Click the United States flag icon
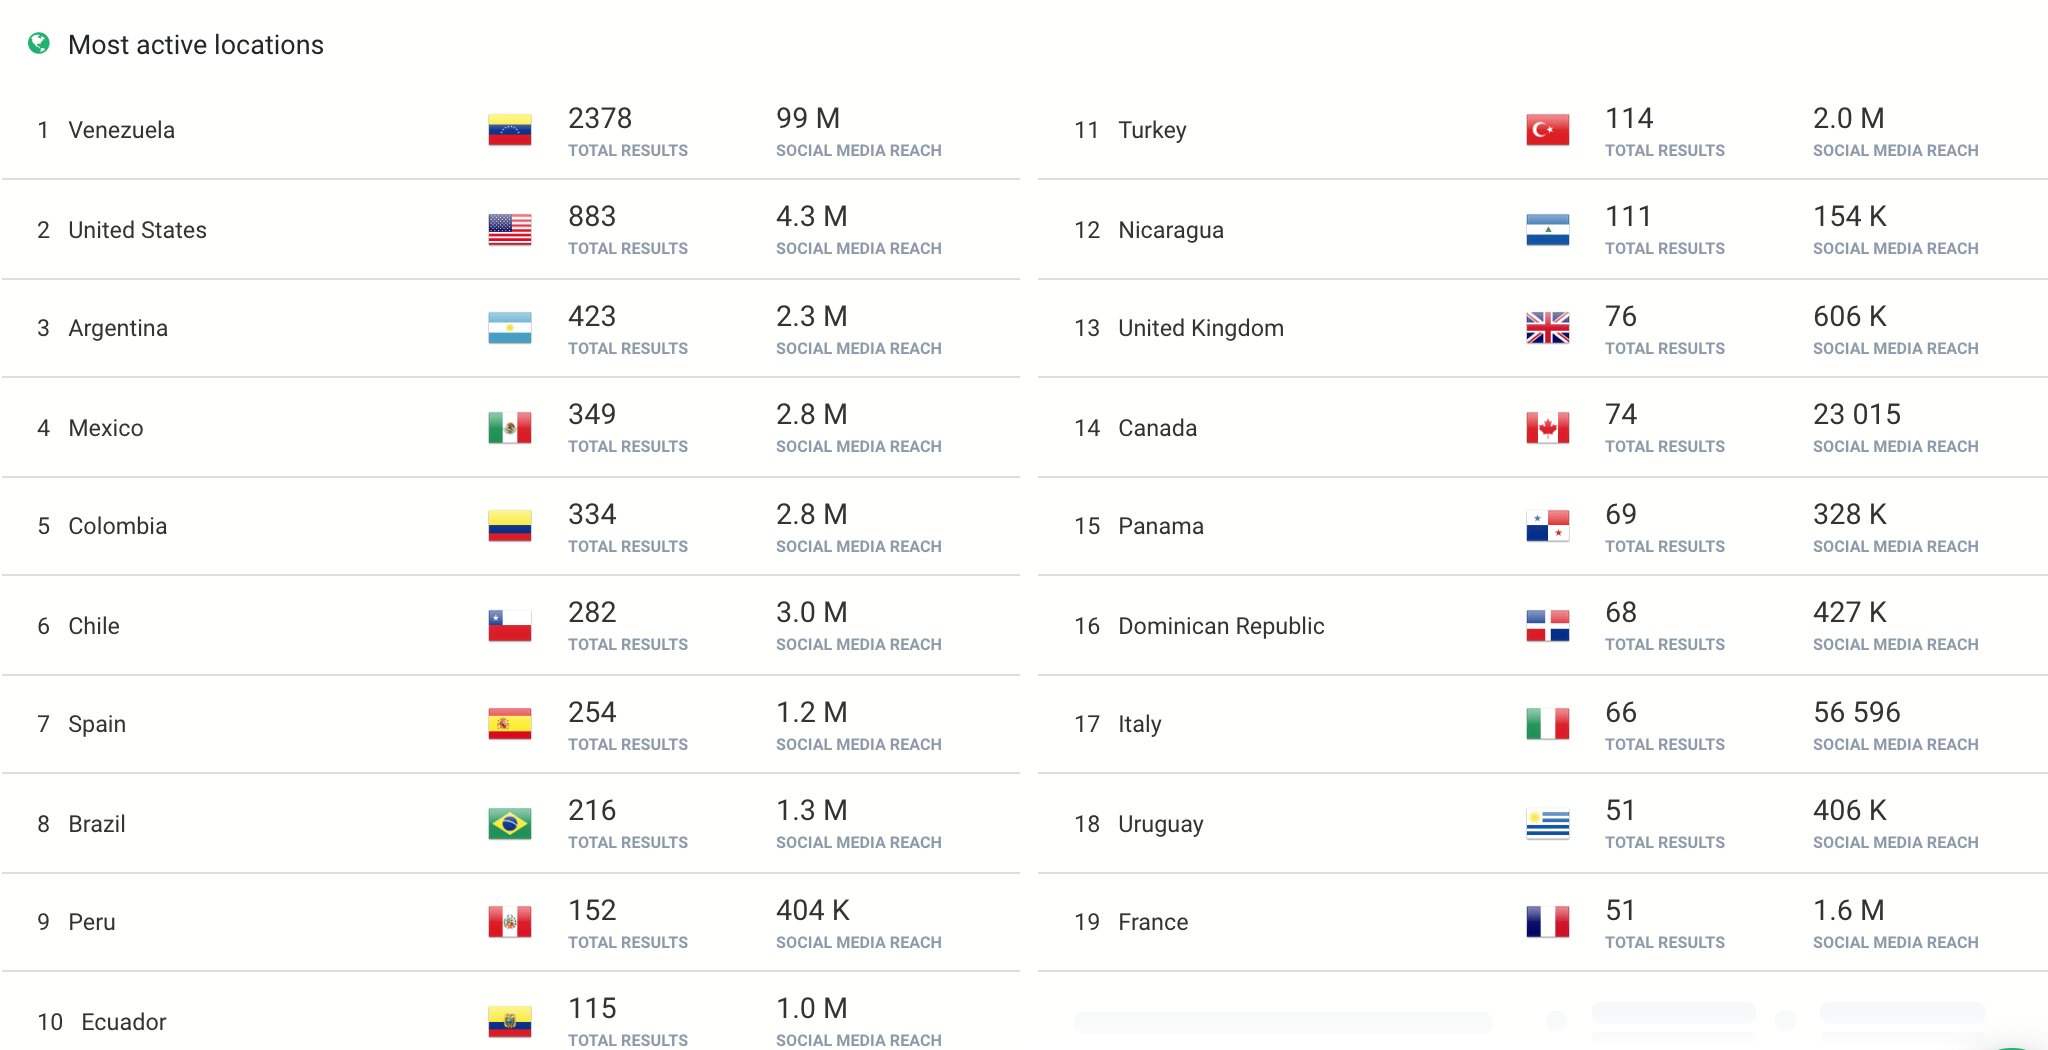The width and height of the screenshot is (2048, 1050). click(x=510, y=230)
